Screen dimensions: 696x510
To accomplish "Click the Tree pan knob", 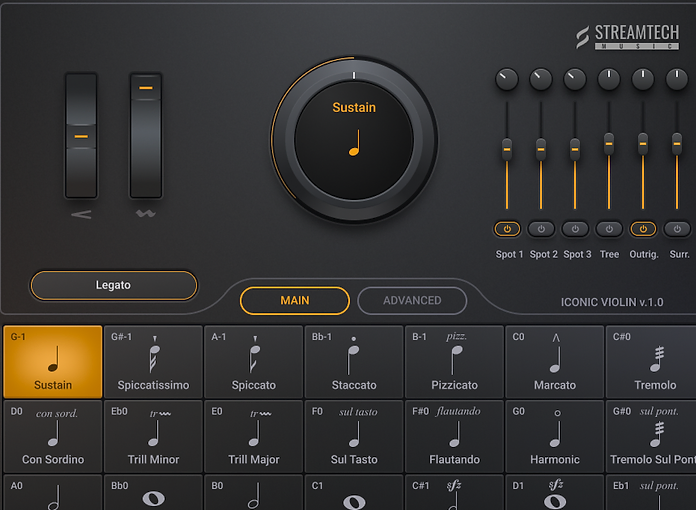I will (609, 79).
